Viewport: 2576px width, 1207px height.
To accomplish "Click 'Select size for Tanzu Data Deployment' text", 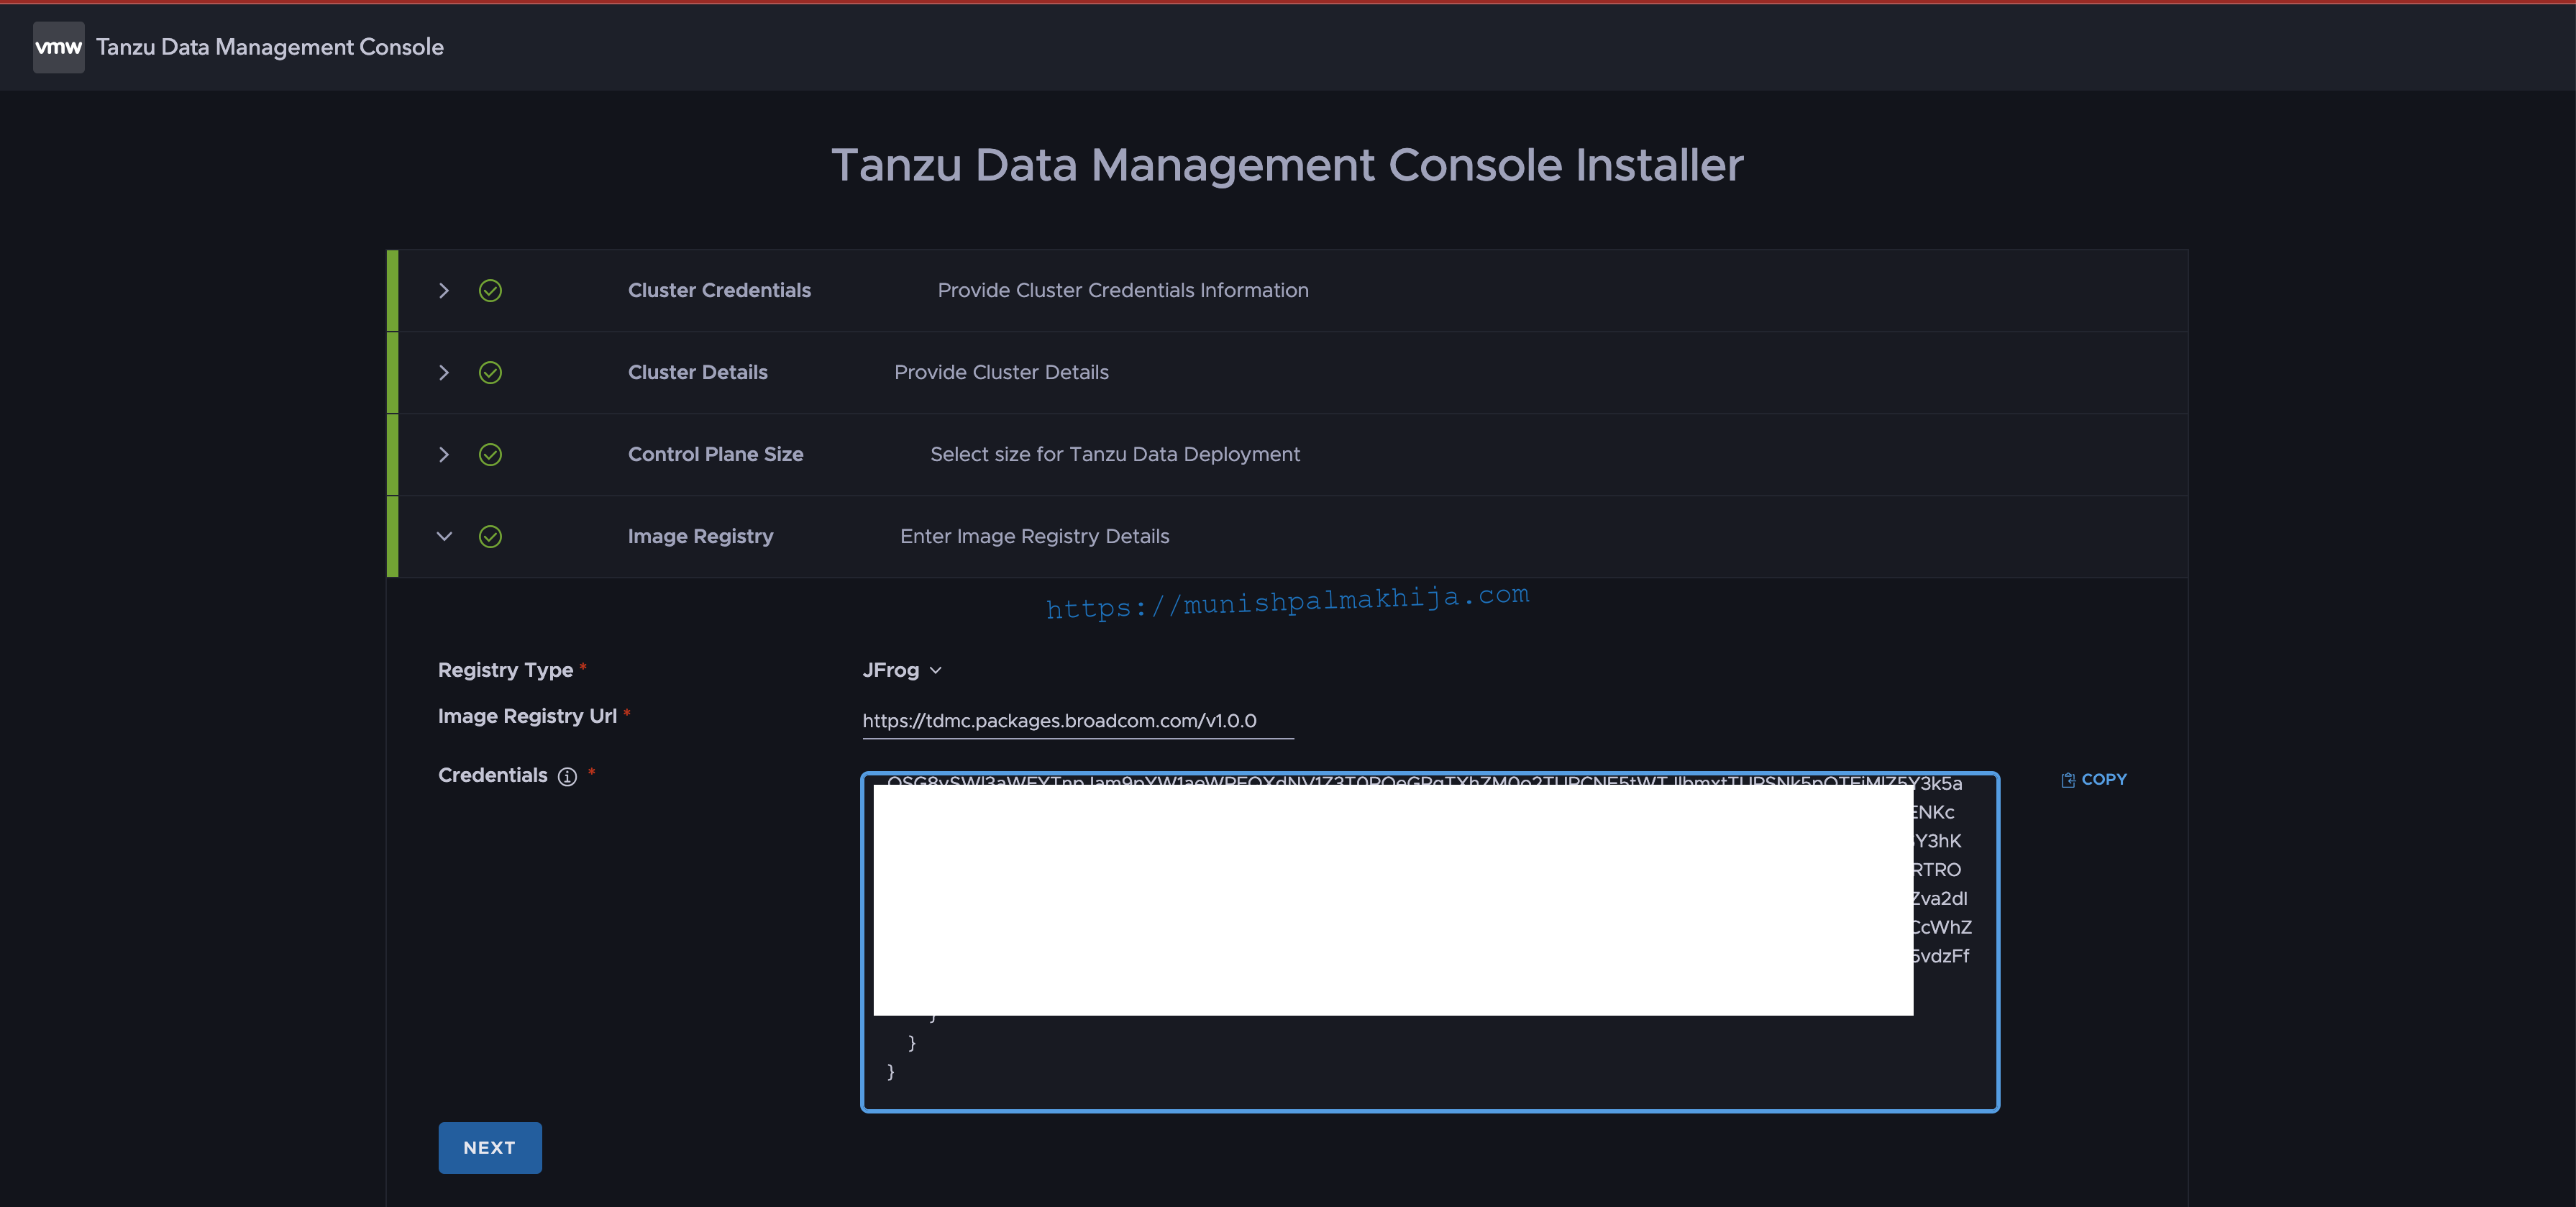I will click(x=1115, y=455).
